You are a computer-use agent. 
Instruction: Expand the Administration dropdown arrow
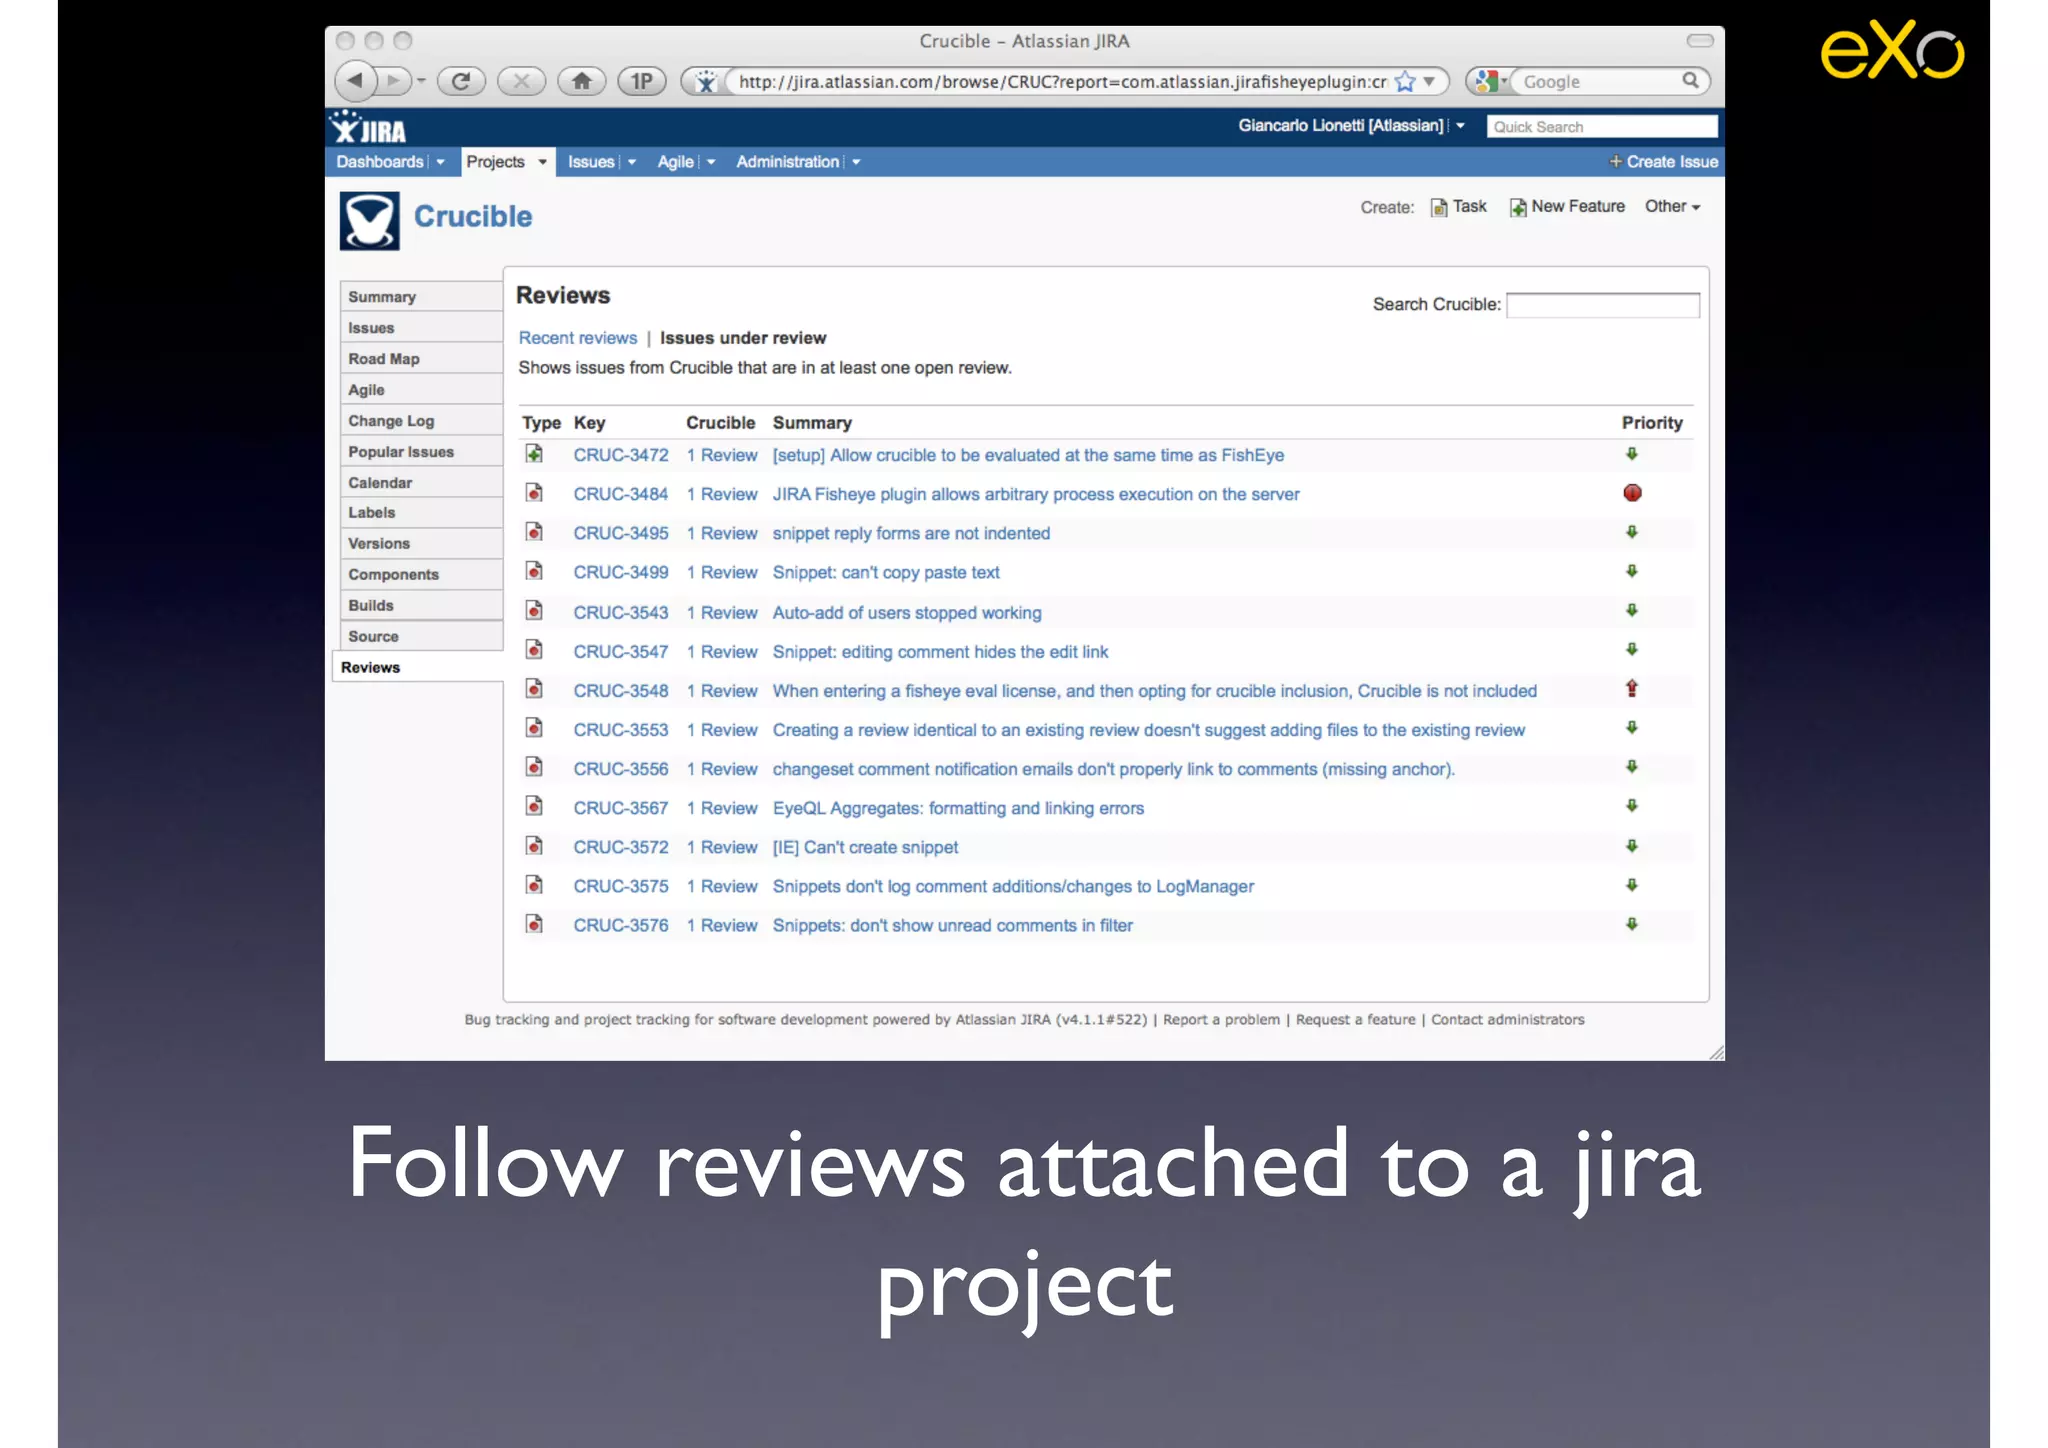pyautogui.click(x=856, y=162)
